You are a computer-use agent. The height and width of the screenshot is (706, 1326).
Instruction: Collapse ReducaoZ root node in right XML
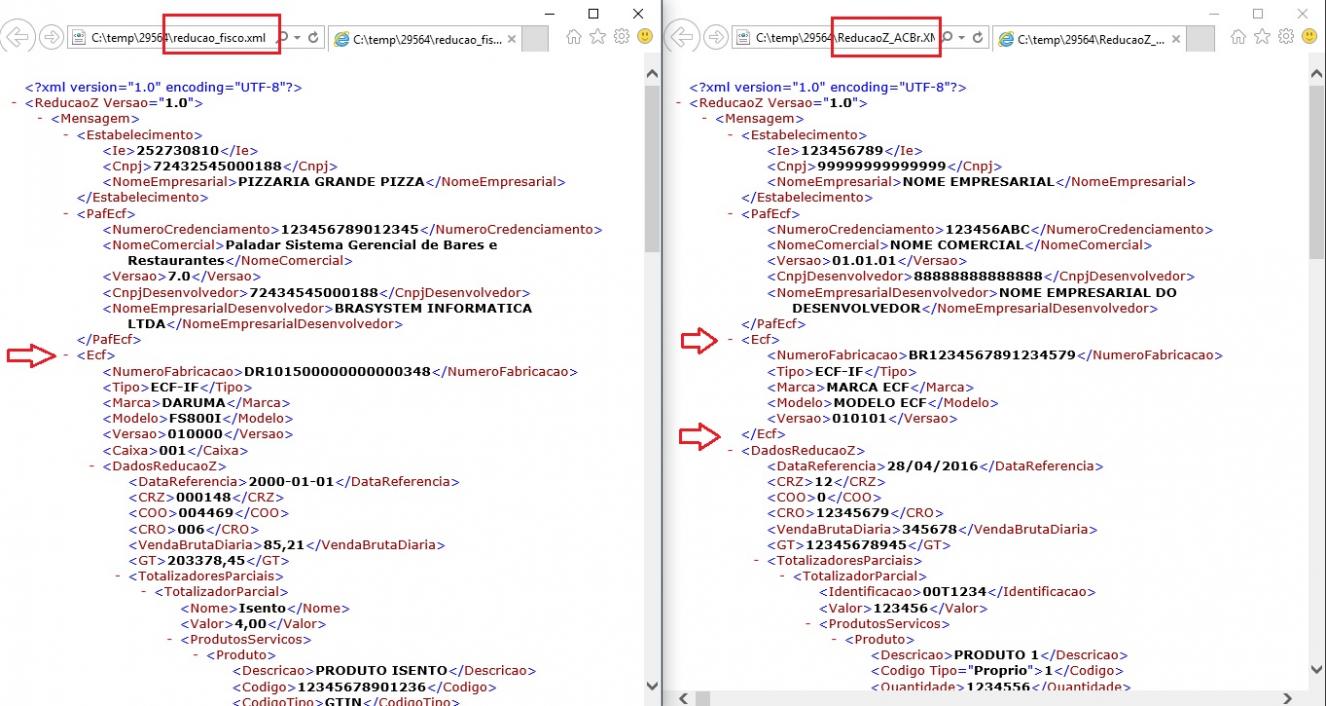(x=678, y=103)
